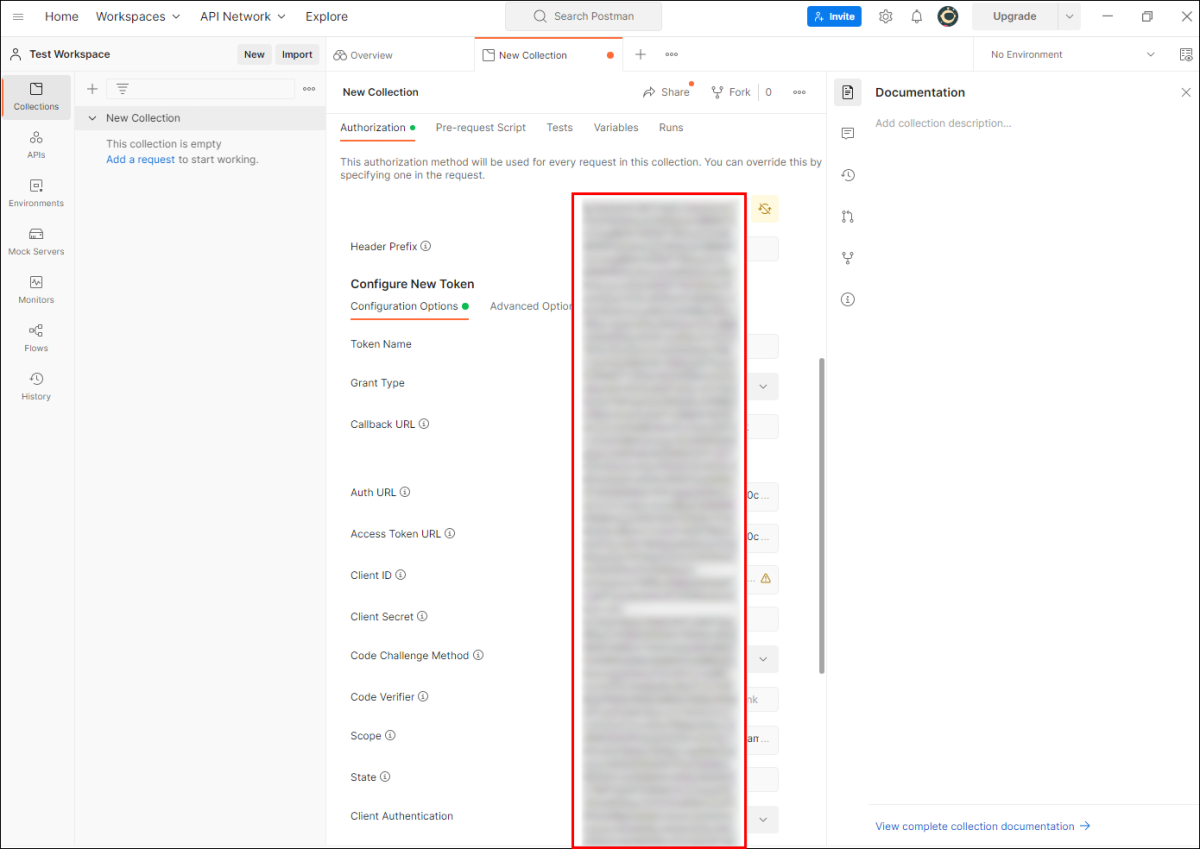Image resolution: width=1200 pixels, height=849 pixels.
Task: Click info icon next to Callback URL
Action: [424, 424]
